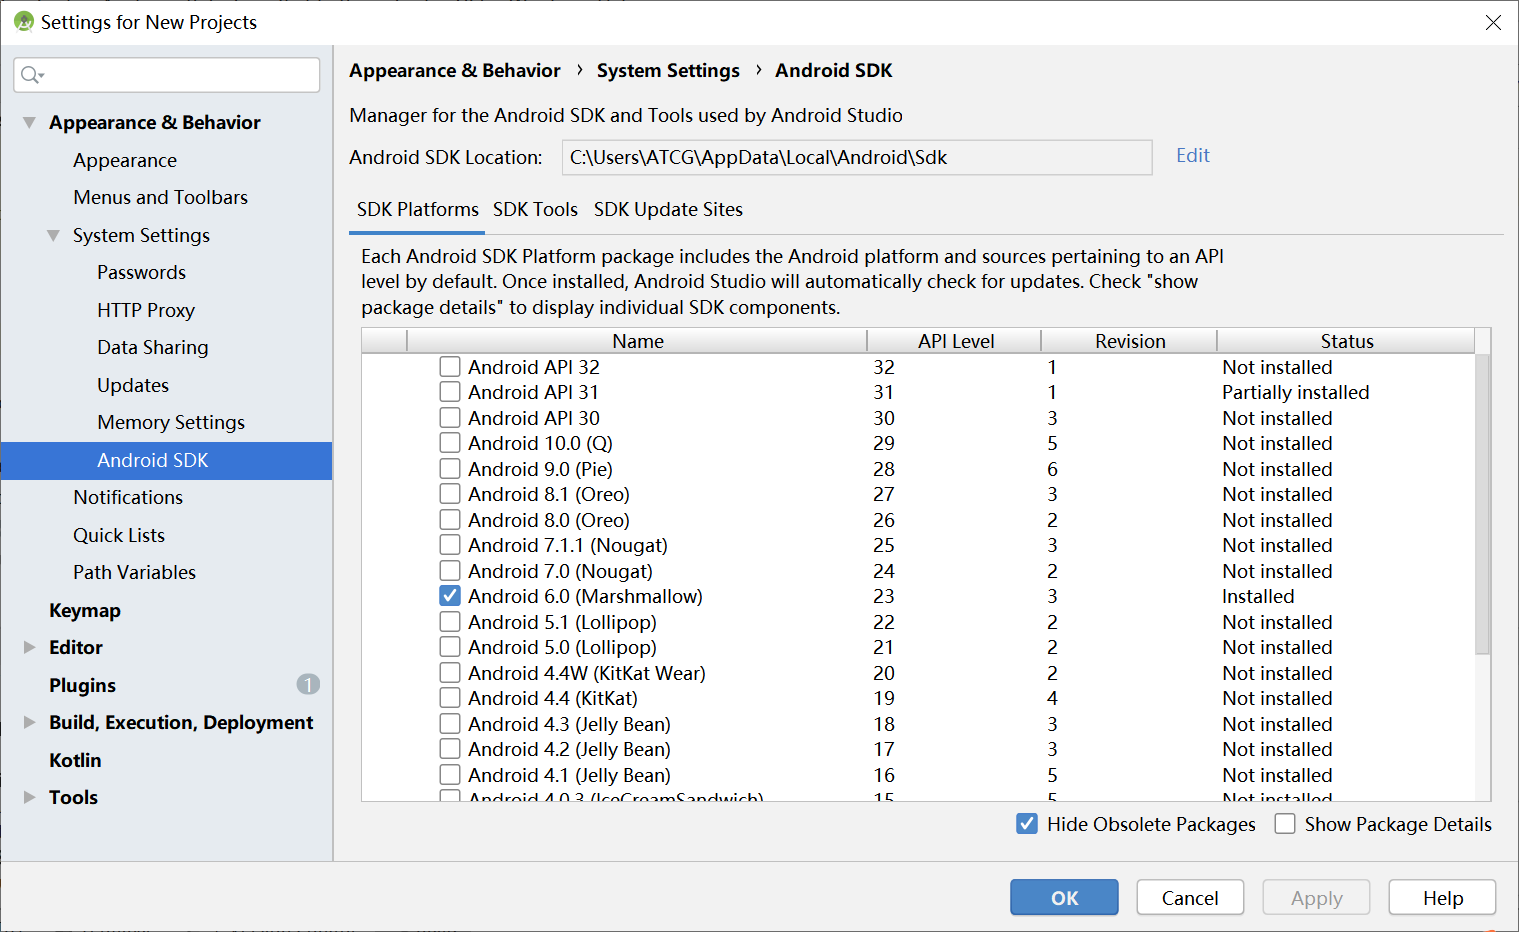Close the Settings dialog window
The width and height of the screenshot is (1519, 932).
pyautogui.click(x=1493, y=22)
